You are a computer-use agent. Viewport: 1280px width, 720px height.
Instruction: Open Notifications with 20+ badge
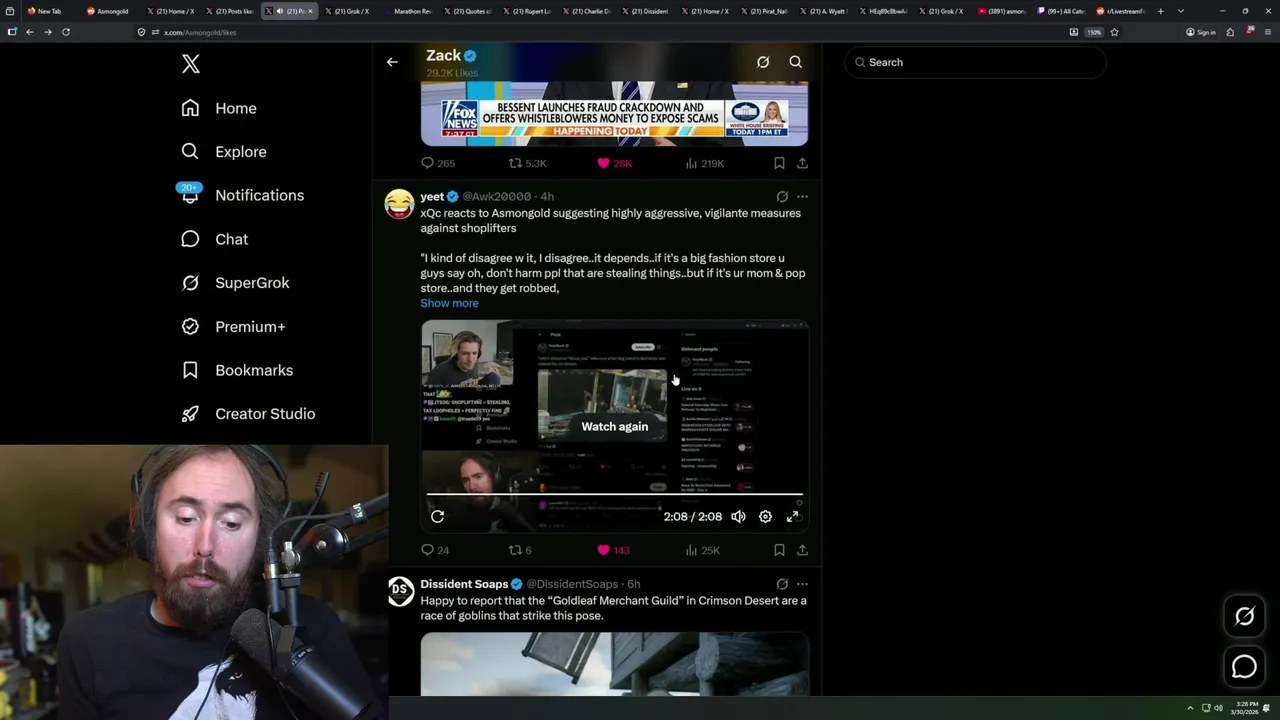[x=241, y=195]
